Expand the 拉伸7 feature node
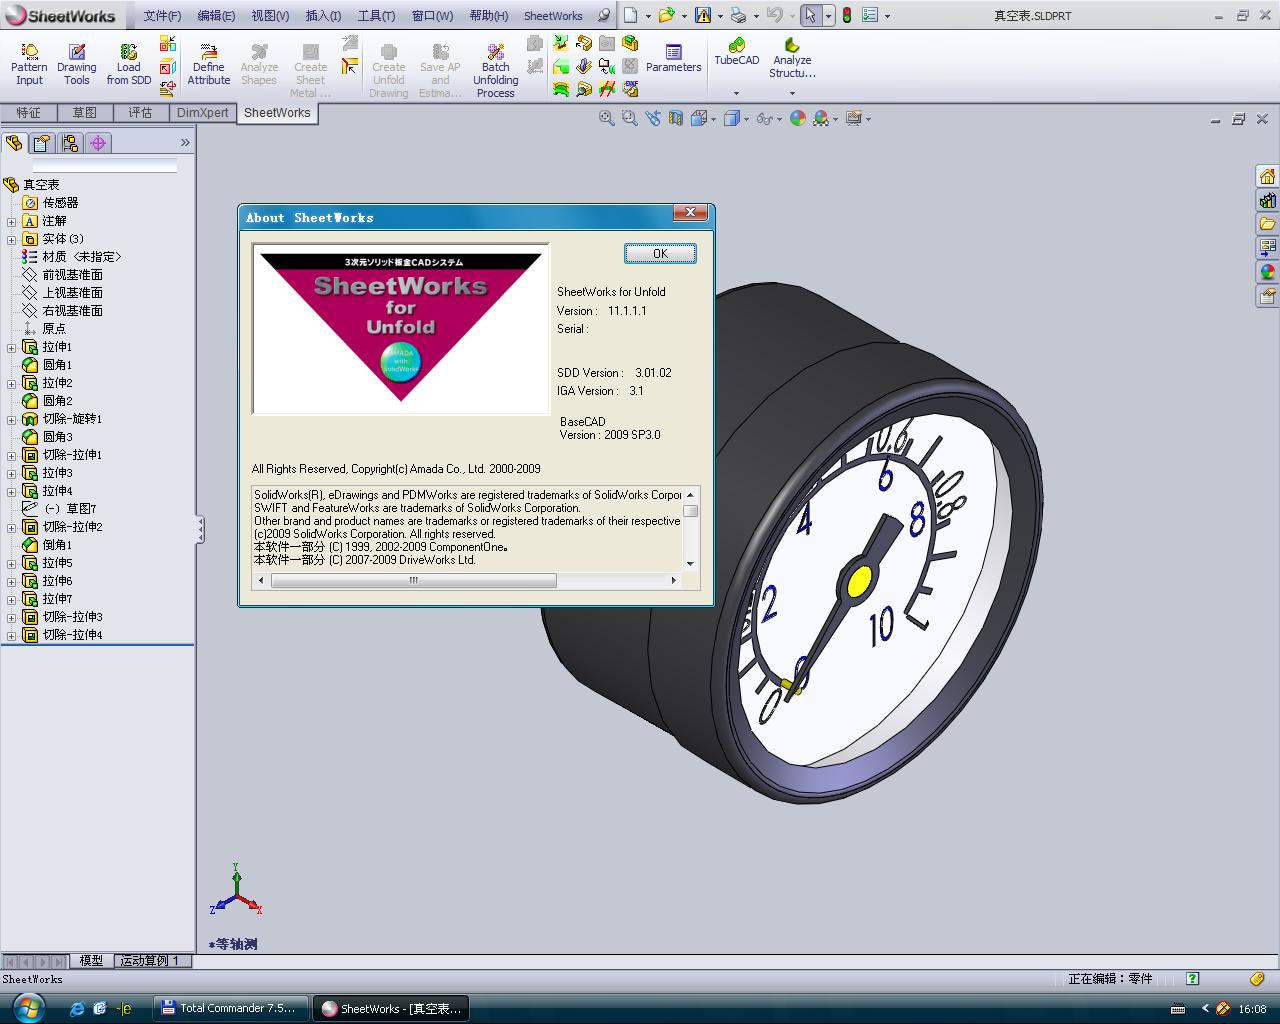This screenshot has width=1280, height=1024. point(11,599)
